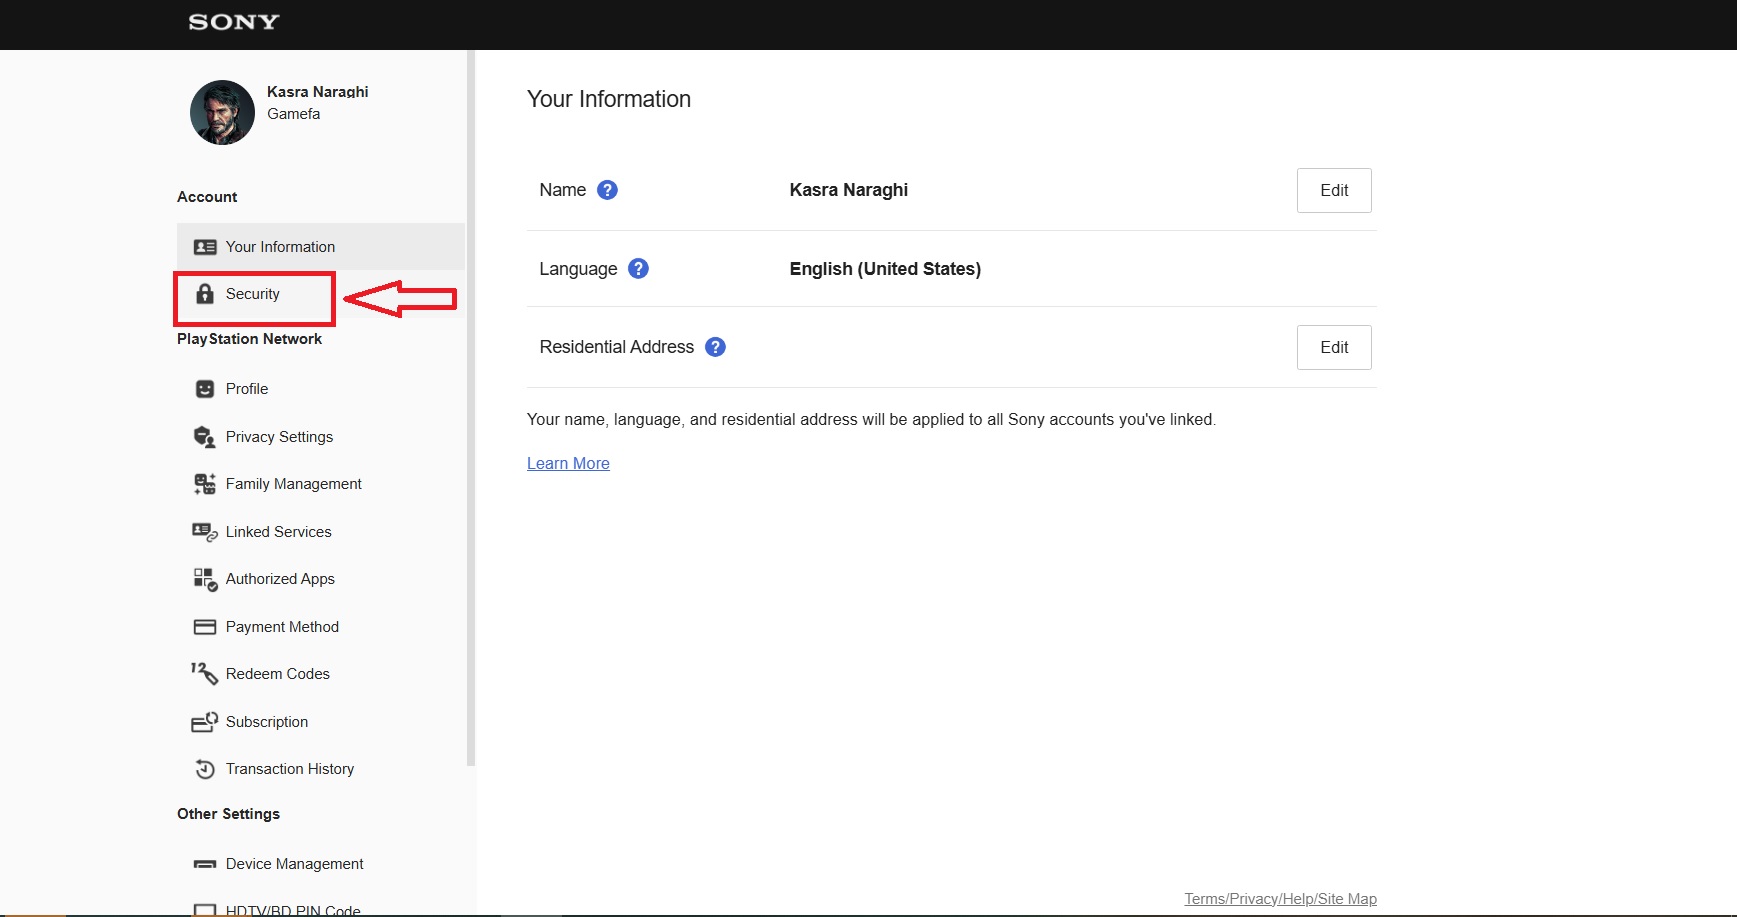The width and height of the screenshot is (1737, 917).
Task: Open Transaction History in sidebar
Action: coord(289,769)
